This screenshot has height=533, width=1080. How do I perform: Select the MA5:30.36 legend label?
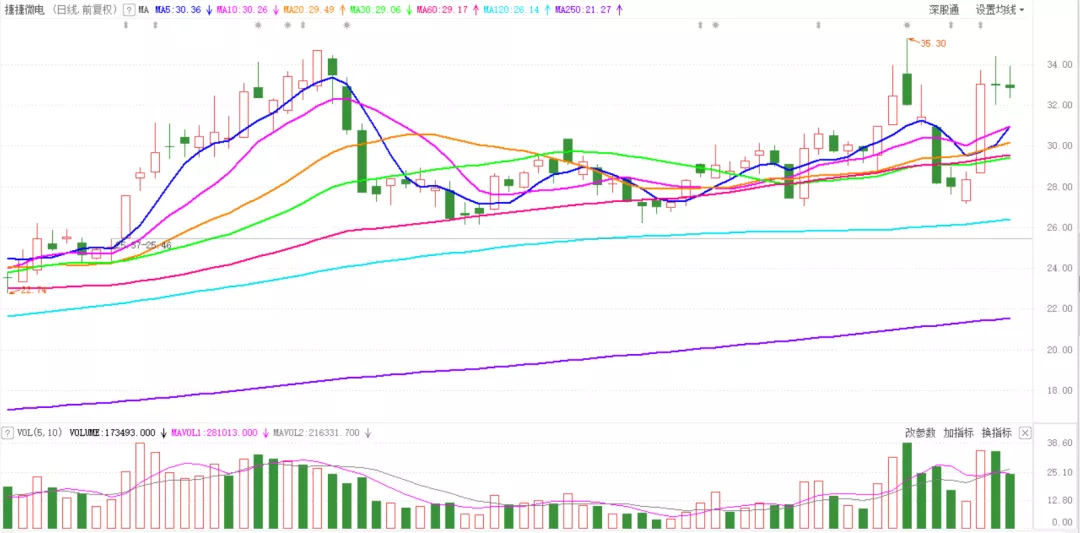tap(177, 10)
